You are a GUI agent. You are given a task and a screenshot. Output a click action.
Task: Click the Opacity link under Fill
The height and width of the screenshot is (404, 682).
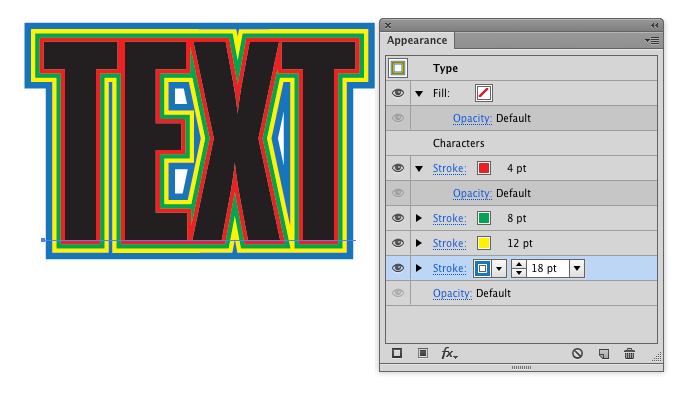472,119
